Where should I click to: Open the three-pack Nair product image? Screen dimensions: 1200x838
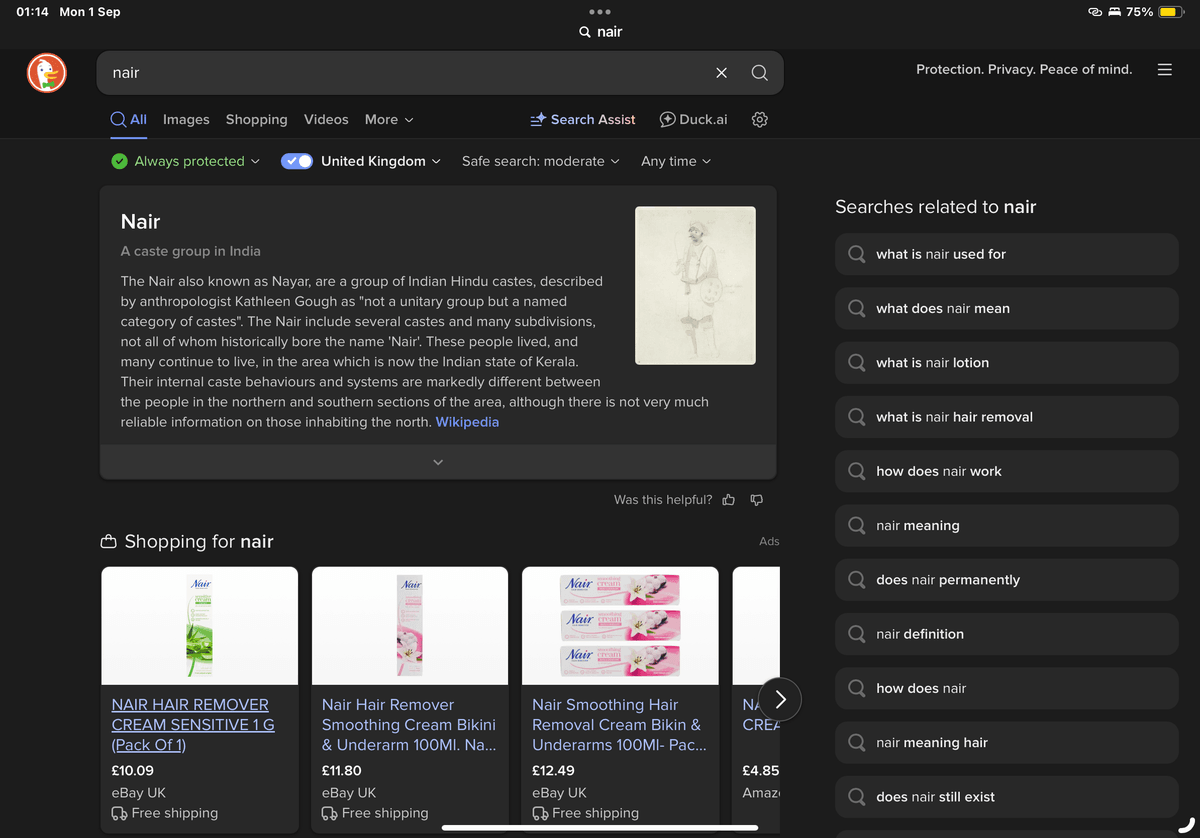[620, 626]
